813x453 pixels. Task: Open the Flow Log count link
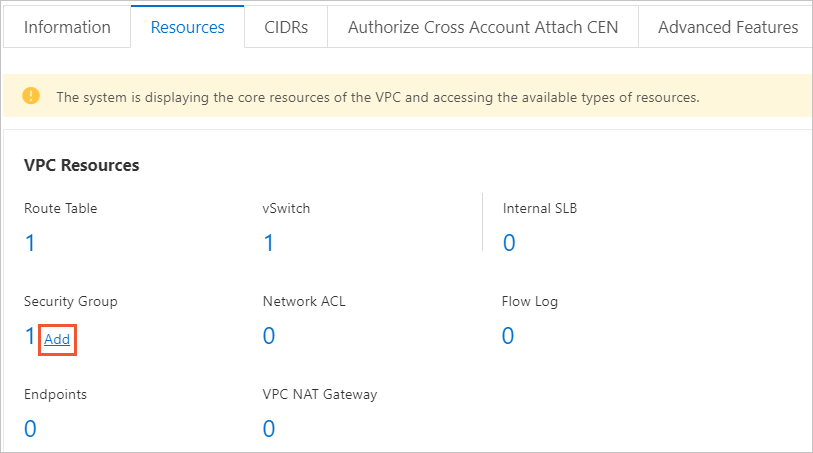(508, 336)
